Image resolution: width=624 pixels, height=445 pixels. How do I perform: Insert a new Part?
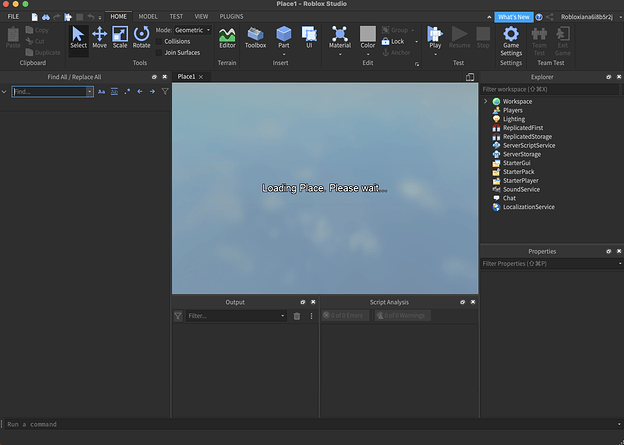click(283, 37)
